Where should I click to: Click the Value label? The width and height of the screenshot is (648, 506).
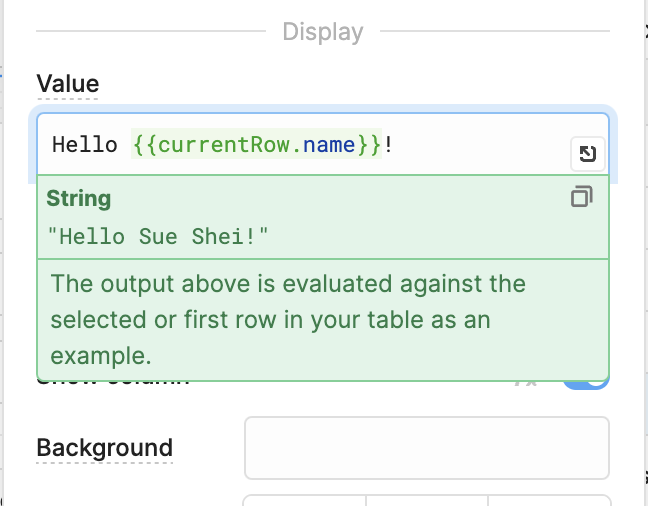point(68,84)
